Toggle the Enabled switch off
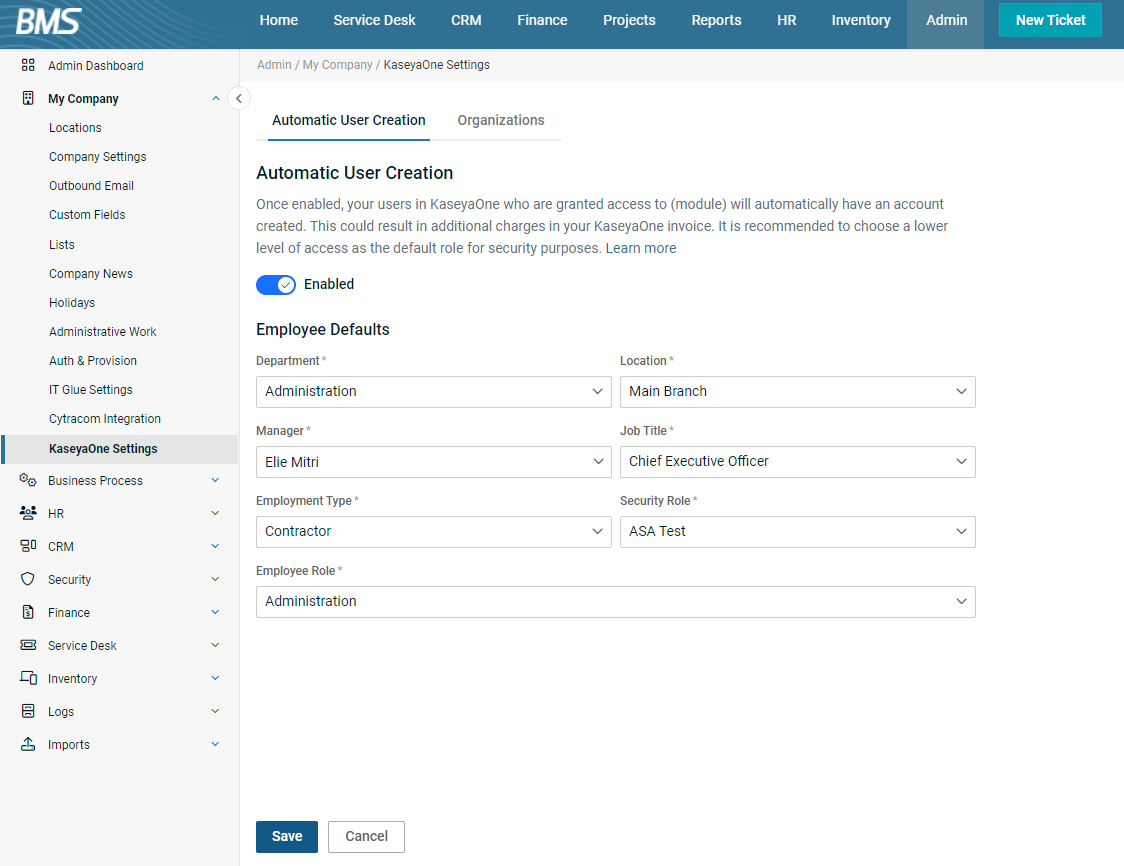Screen dimensions: 1124x866 click(x=276, y=285)
